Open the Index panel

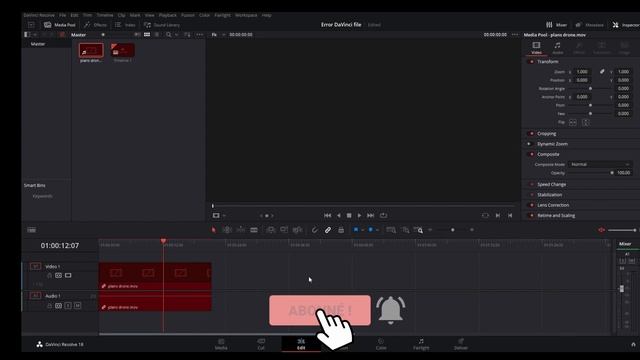(x=125, y=25)
